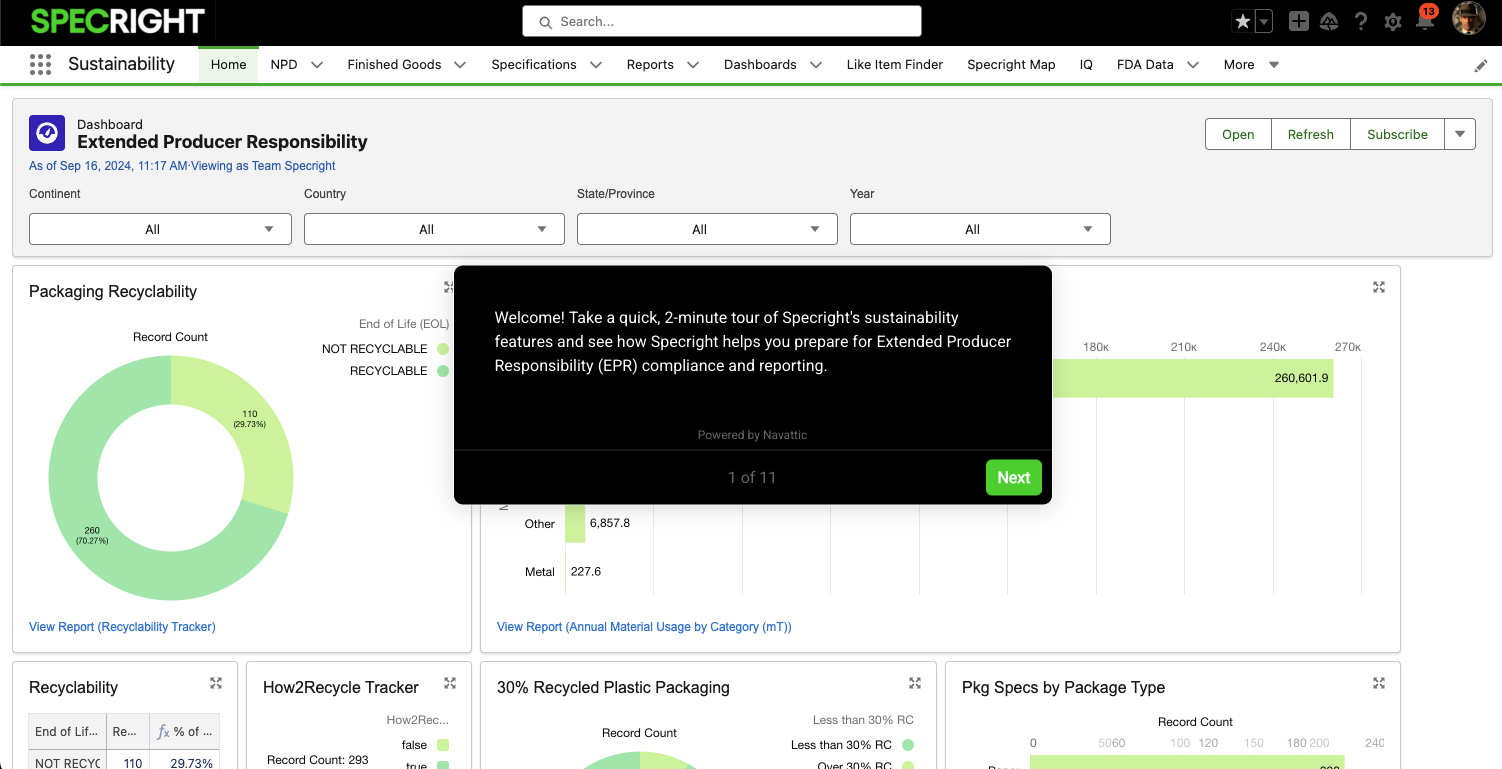Click the Favorites star icon

pyautogui.click(x=1242, y=21)
